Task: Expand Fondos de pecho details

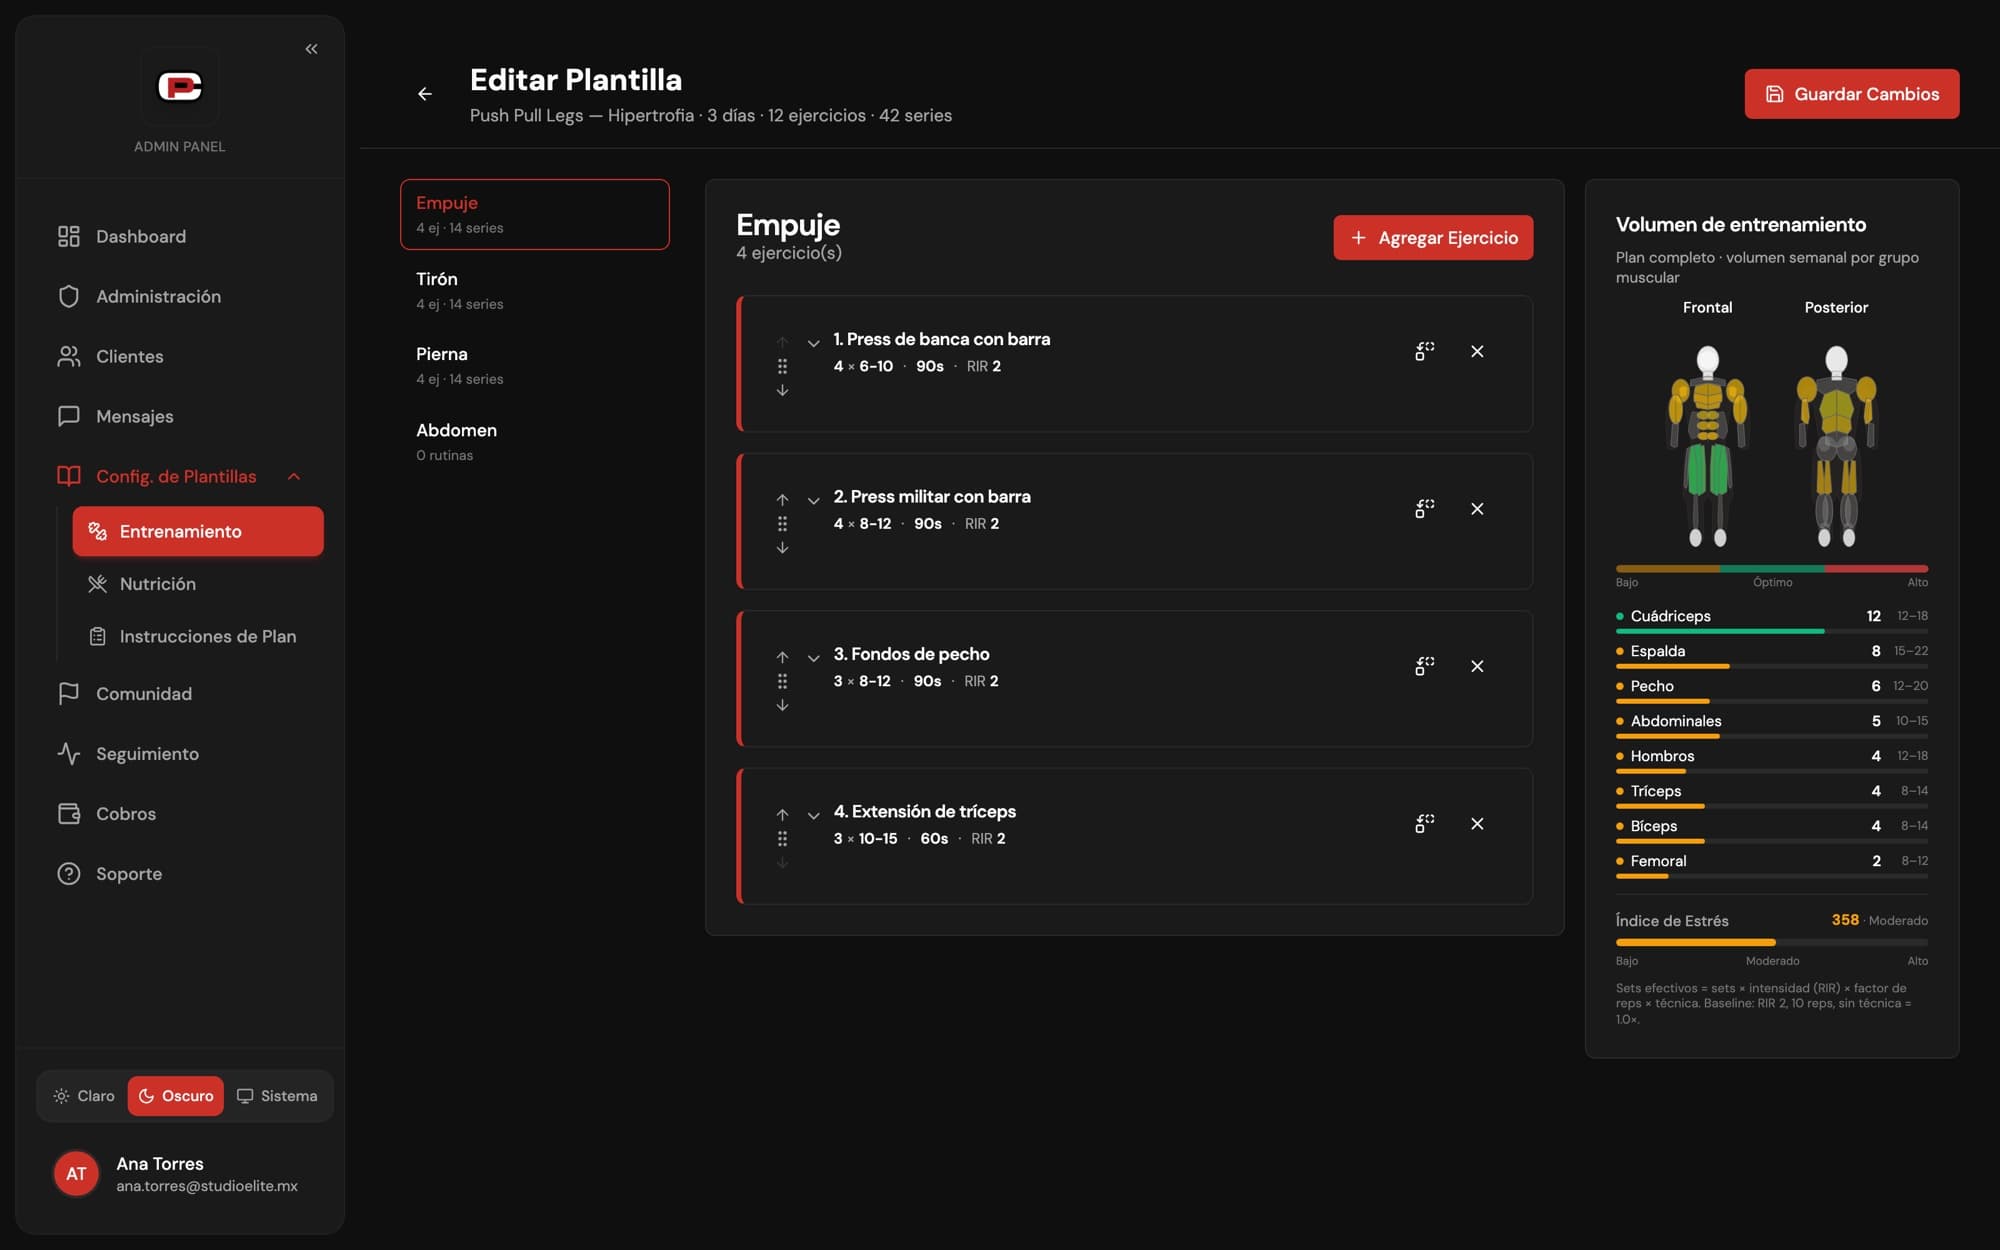Action: click(814, 658)
